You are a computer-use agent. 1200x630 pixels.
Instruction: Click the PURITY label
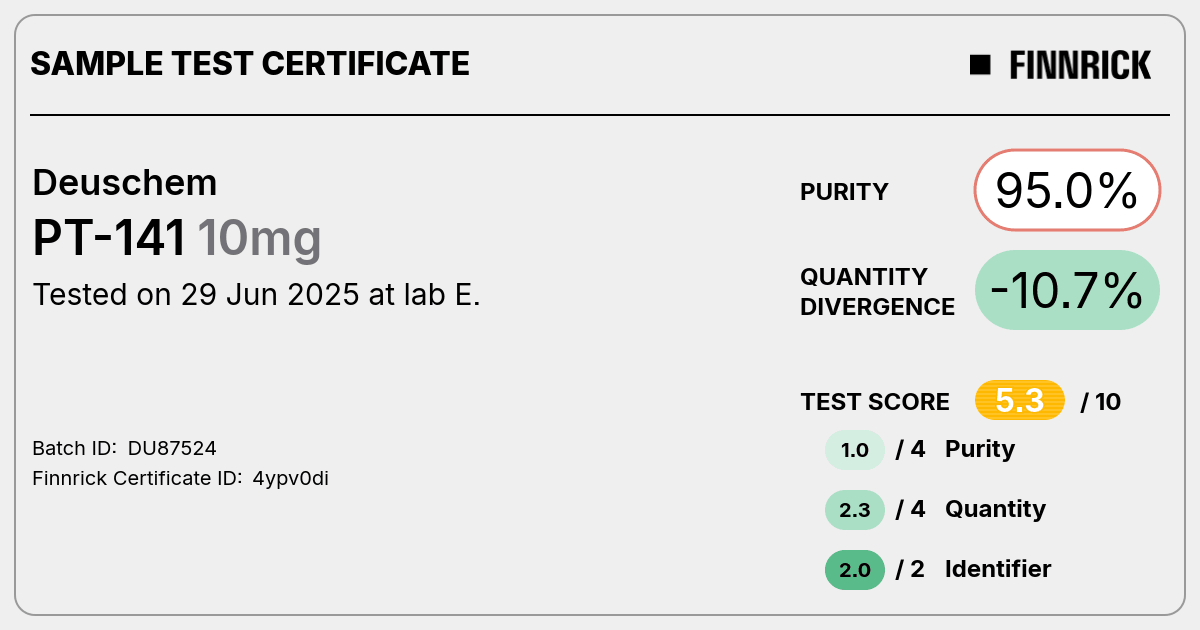[x=844, y=192]
